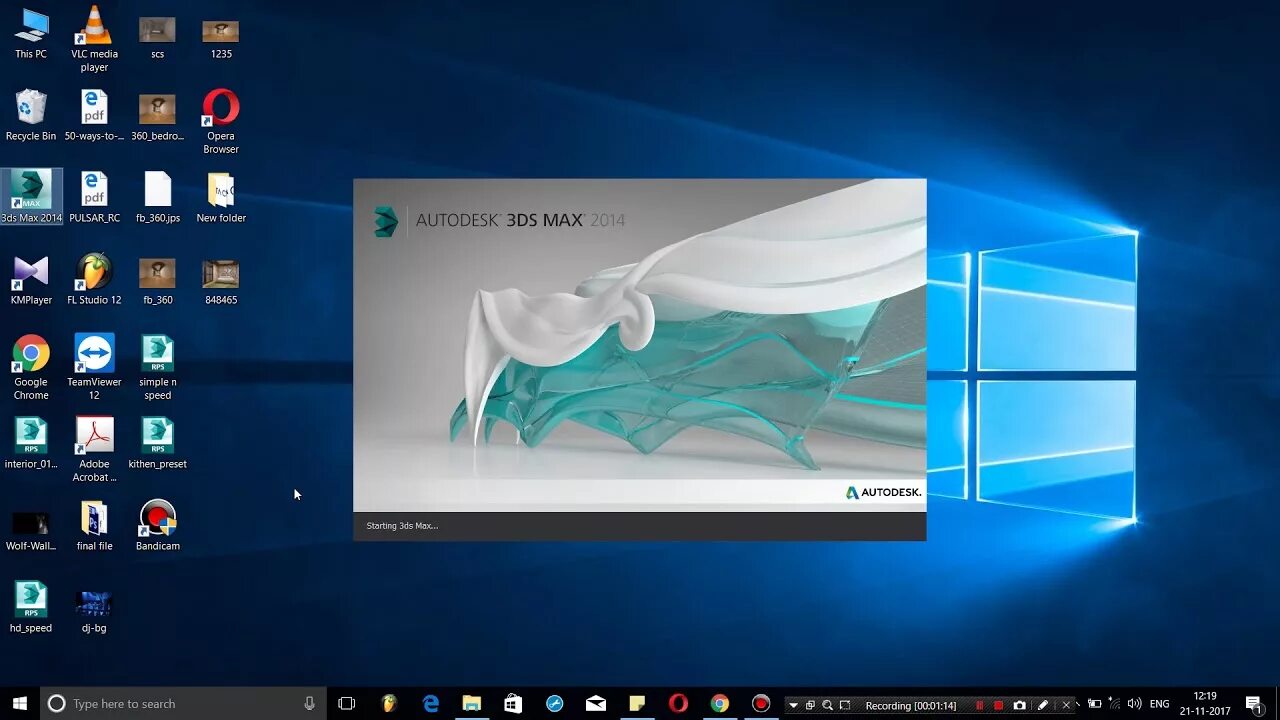Click the 'Starting 3ds Max...' status text

click(402, 526)
